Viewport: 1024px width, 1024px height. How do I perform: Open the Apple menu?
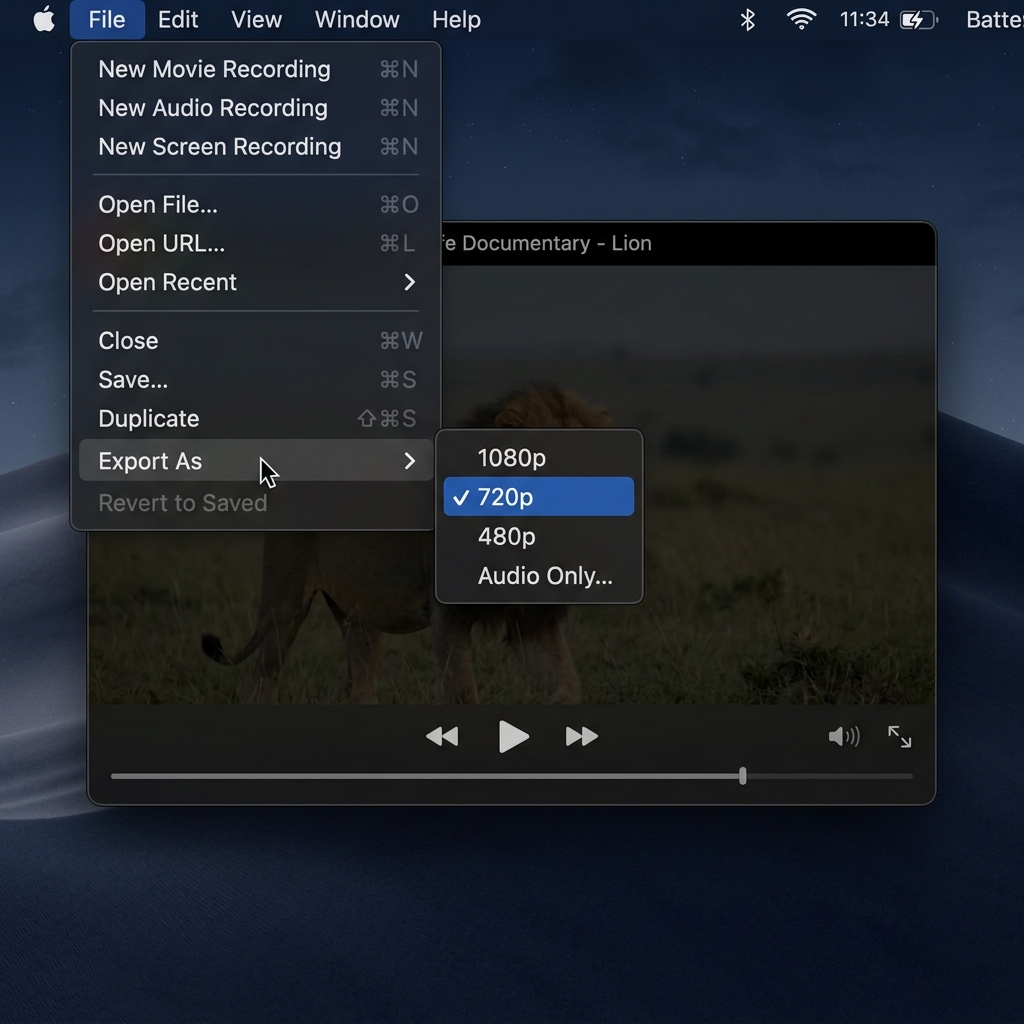(44, 20)
